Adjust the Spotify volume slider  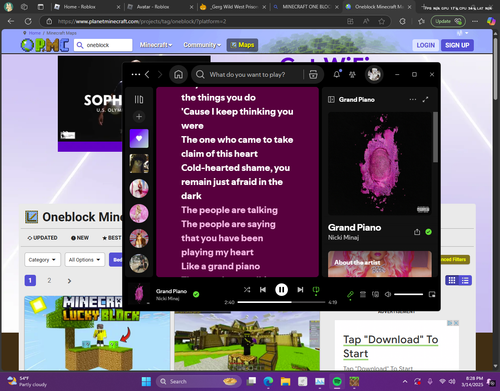(409, 294)
